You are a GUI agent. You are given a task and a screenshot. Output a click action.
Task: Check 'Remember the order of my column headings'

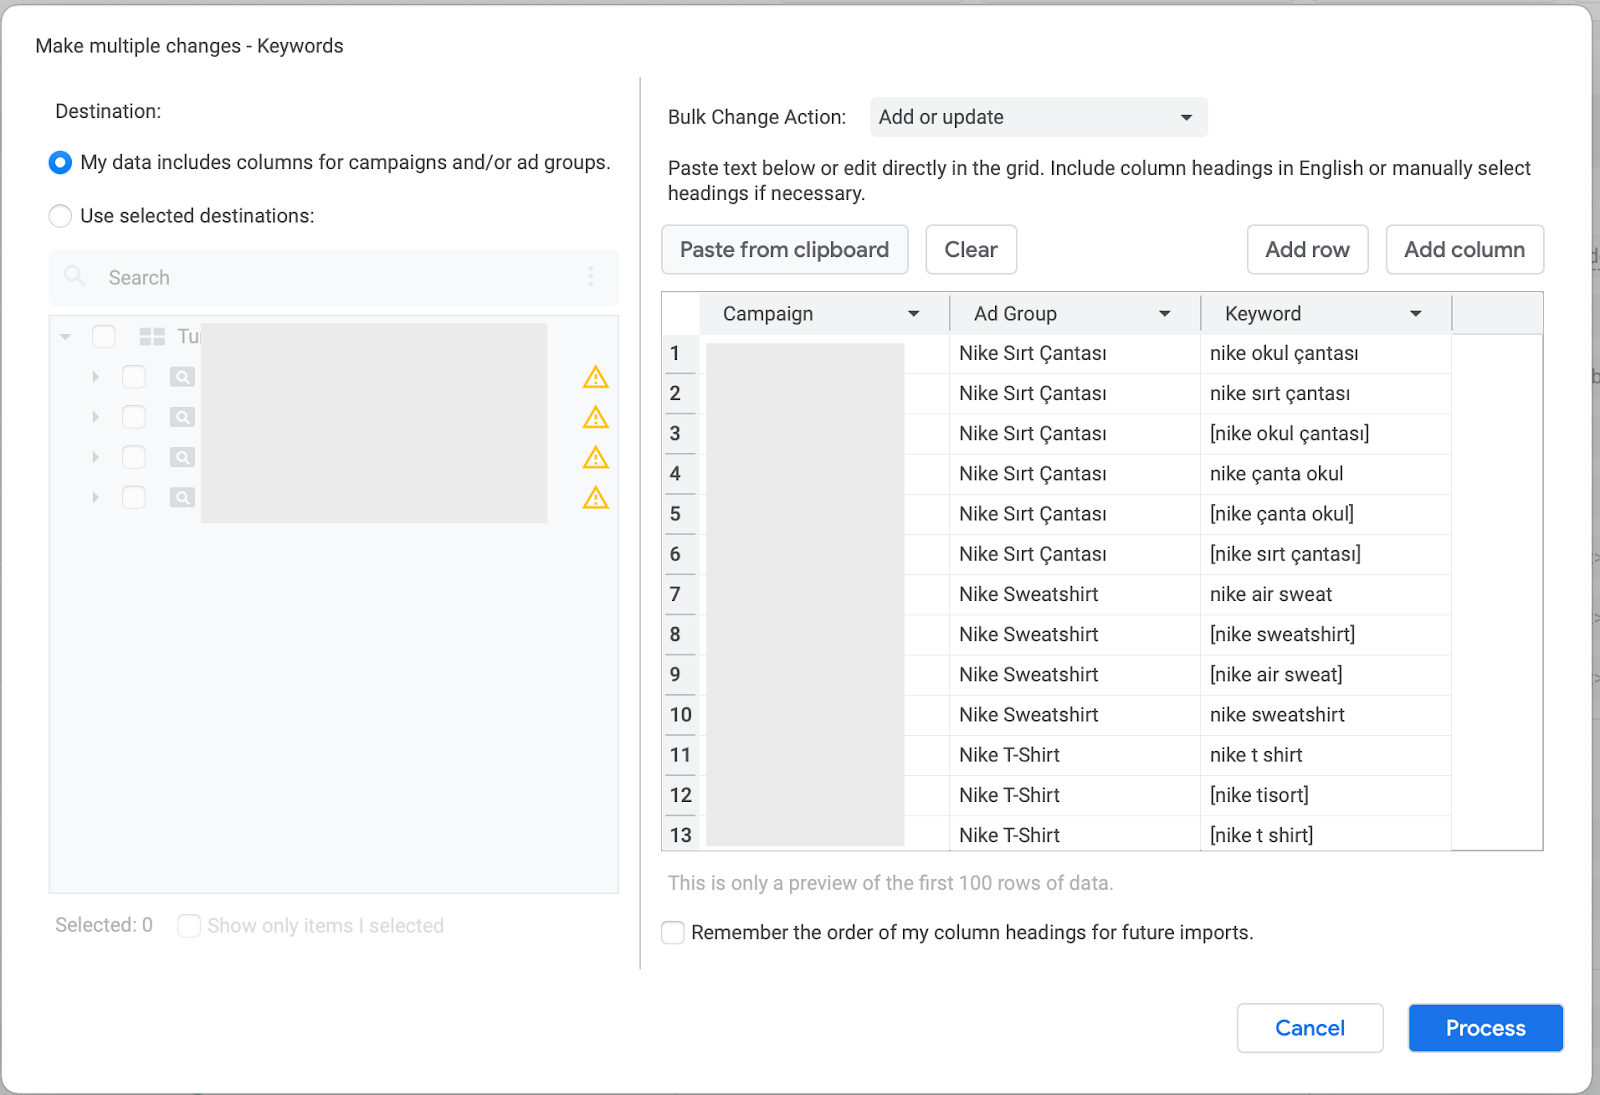coord(673,933)
